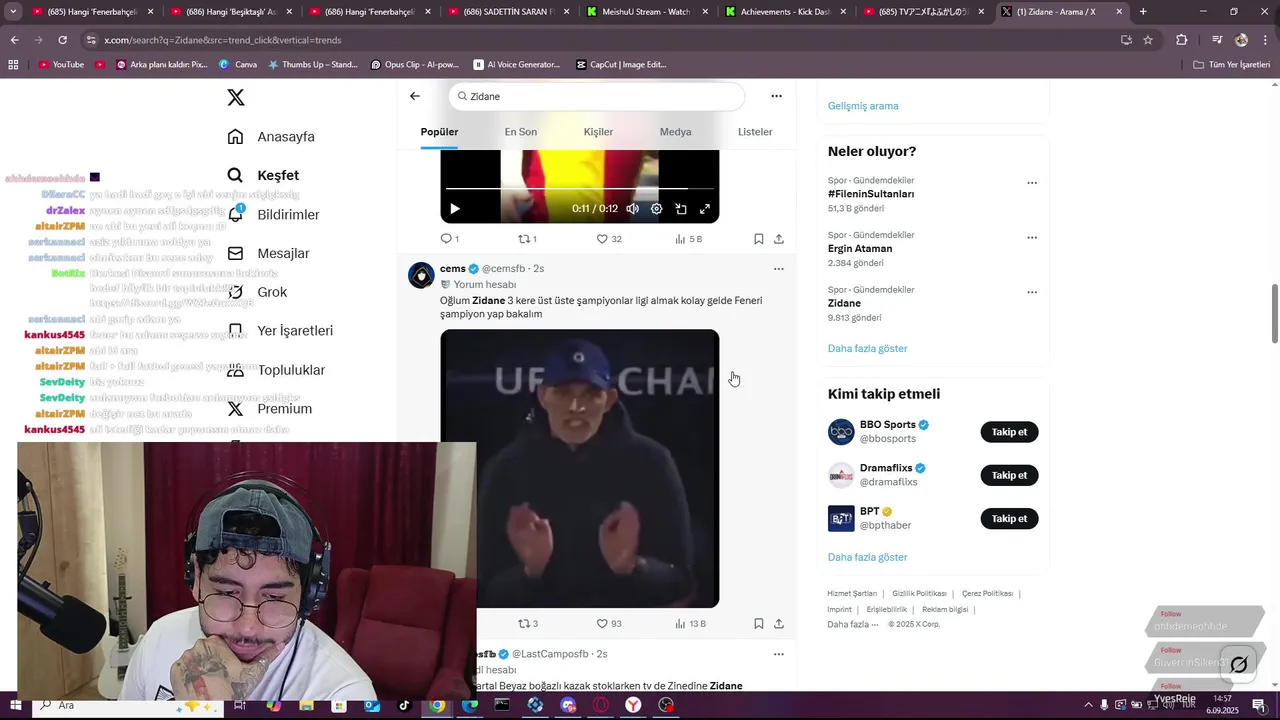Reload the page in browser toolbar
Image resolution: width=1280 pixels, height=720 pixels.
[62, 40]
